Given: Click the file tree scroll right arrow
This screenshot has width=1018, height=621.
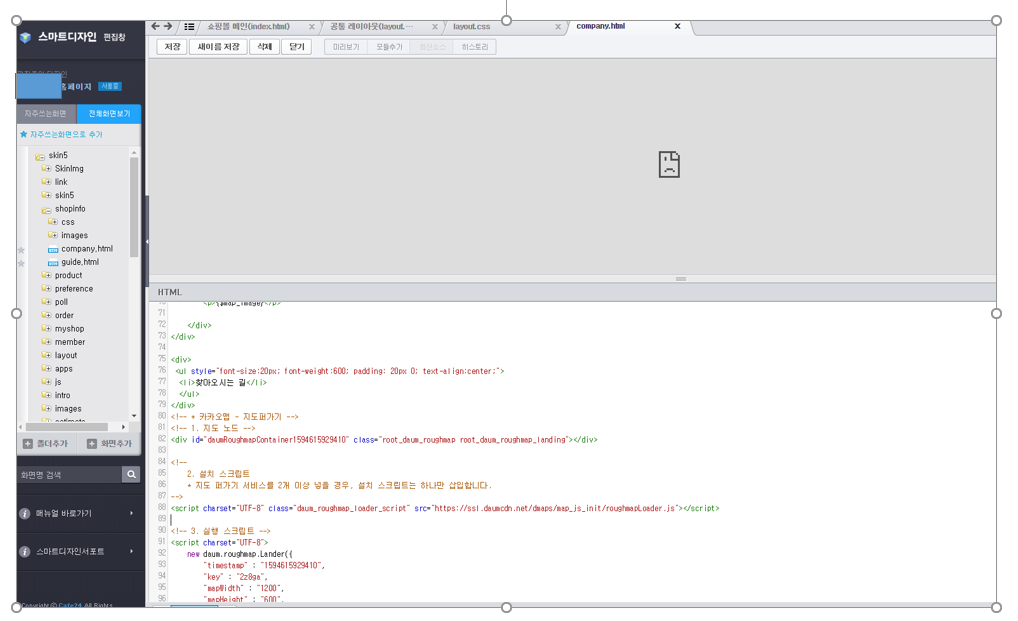Looking at the screenshot, I should [x=123, y=427].
